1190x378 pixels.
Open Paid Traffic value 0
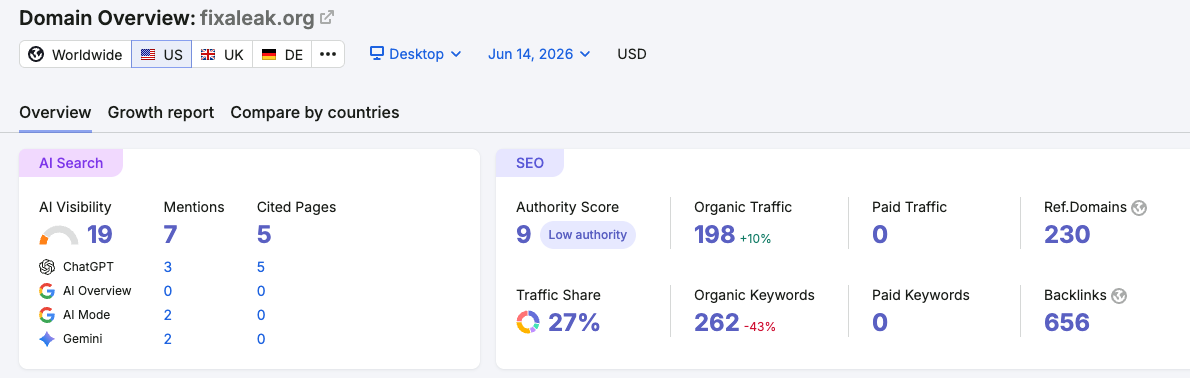coord(880,235)
